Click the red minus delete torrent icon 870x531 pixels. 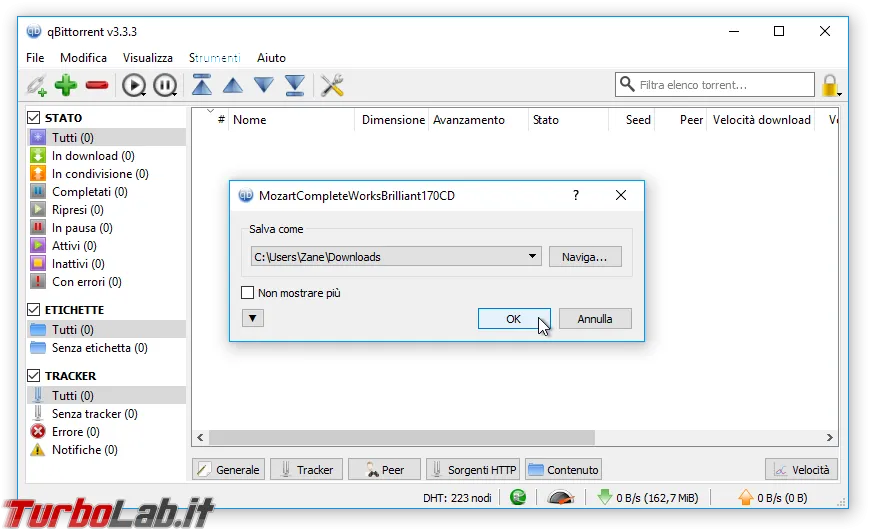97,85
